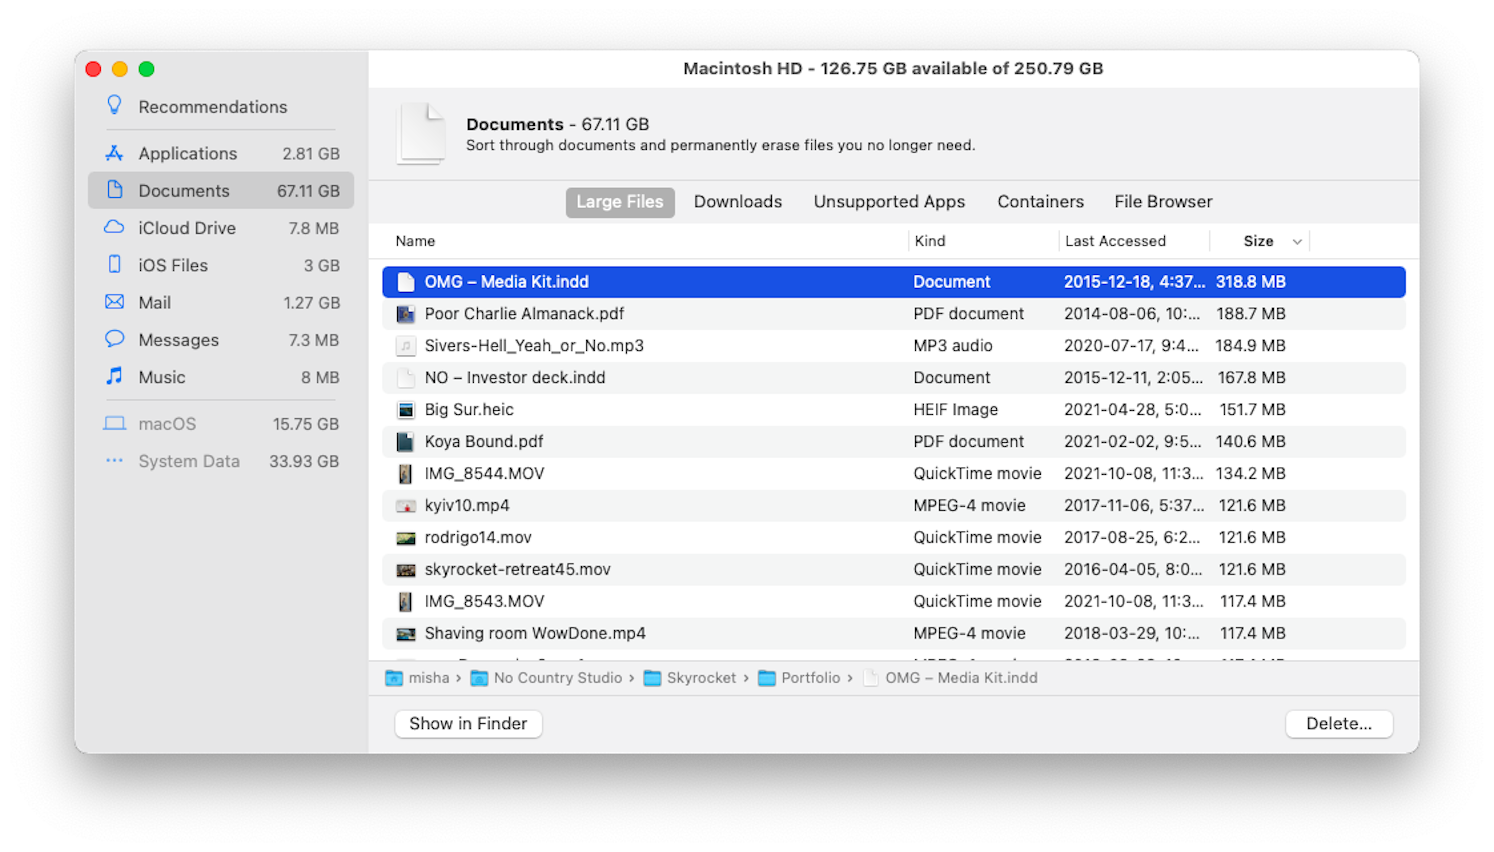Viewport: 1494px width, 852px height.
Task: Click the Messages speech bubble icon
Action: (x=114, y=339)
